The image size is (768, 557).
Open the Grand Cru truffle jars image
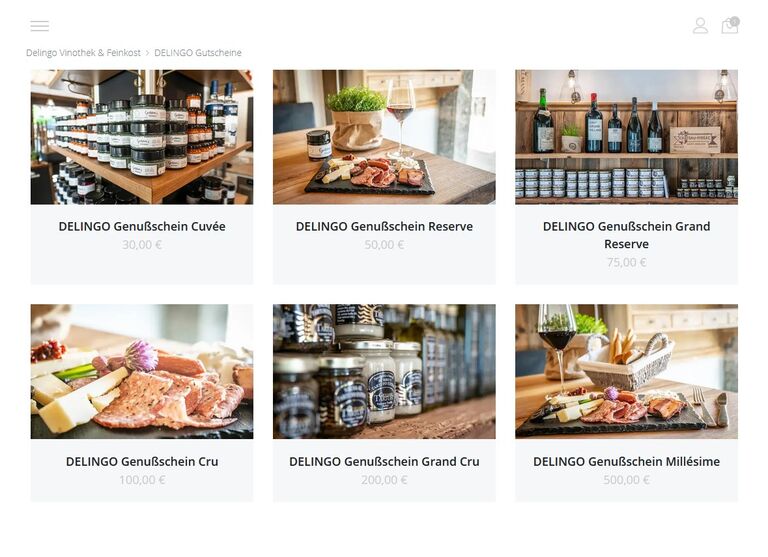coord(384,371)
